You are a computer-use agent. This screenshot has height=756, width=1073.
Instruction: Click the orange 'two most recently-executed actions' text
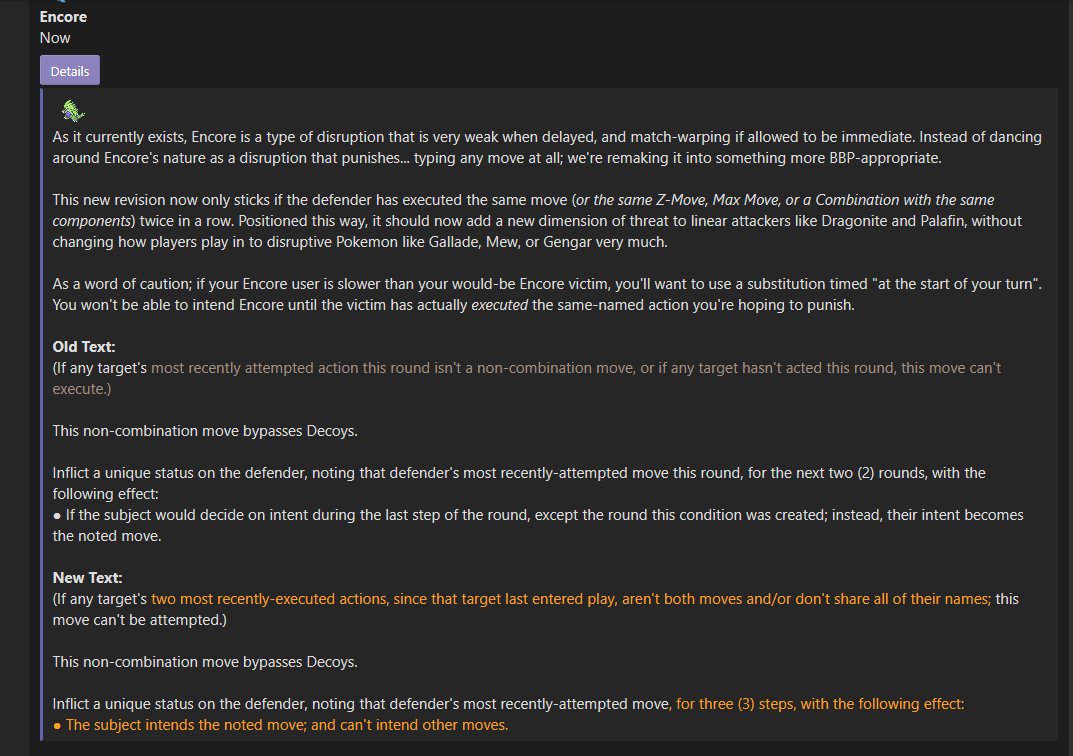coord(270,599)
